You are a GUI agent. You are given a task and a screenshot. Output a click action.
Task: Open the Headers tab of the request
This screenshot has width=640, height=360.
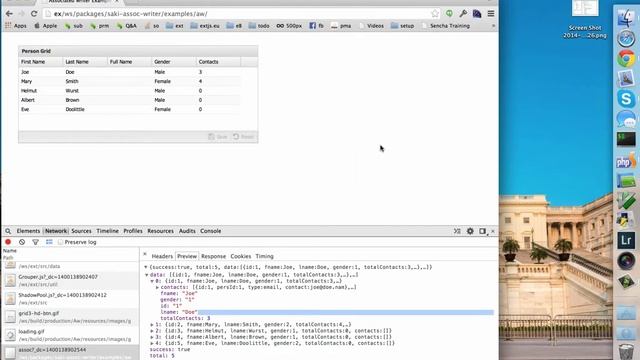[x=162, y=256]
